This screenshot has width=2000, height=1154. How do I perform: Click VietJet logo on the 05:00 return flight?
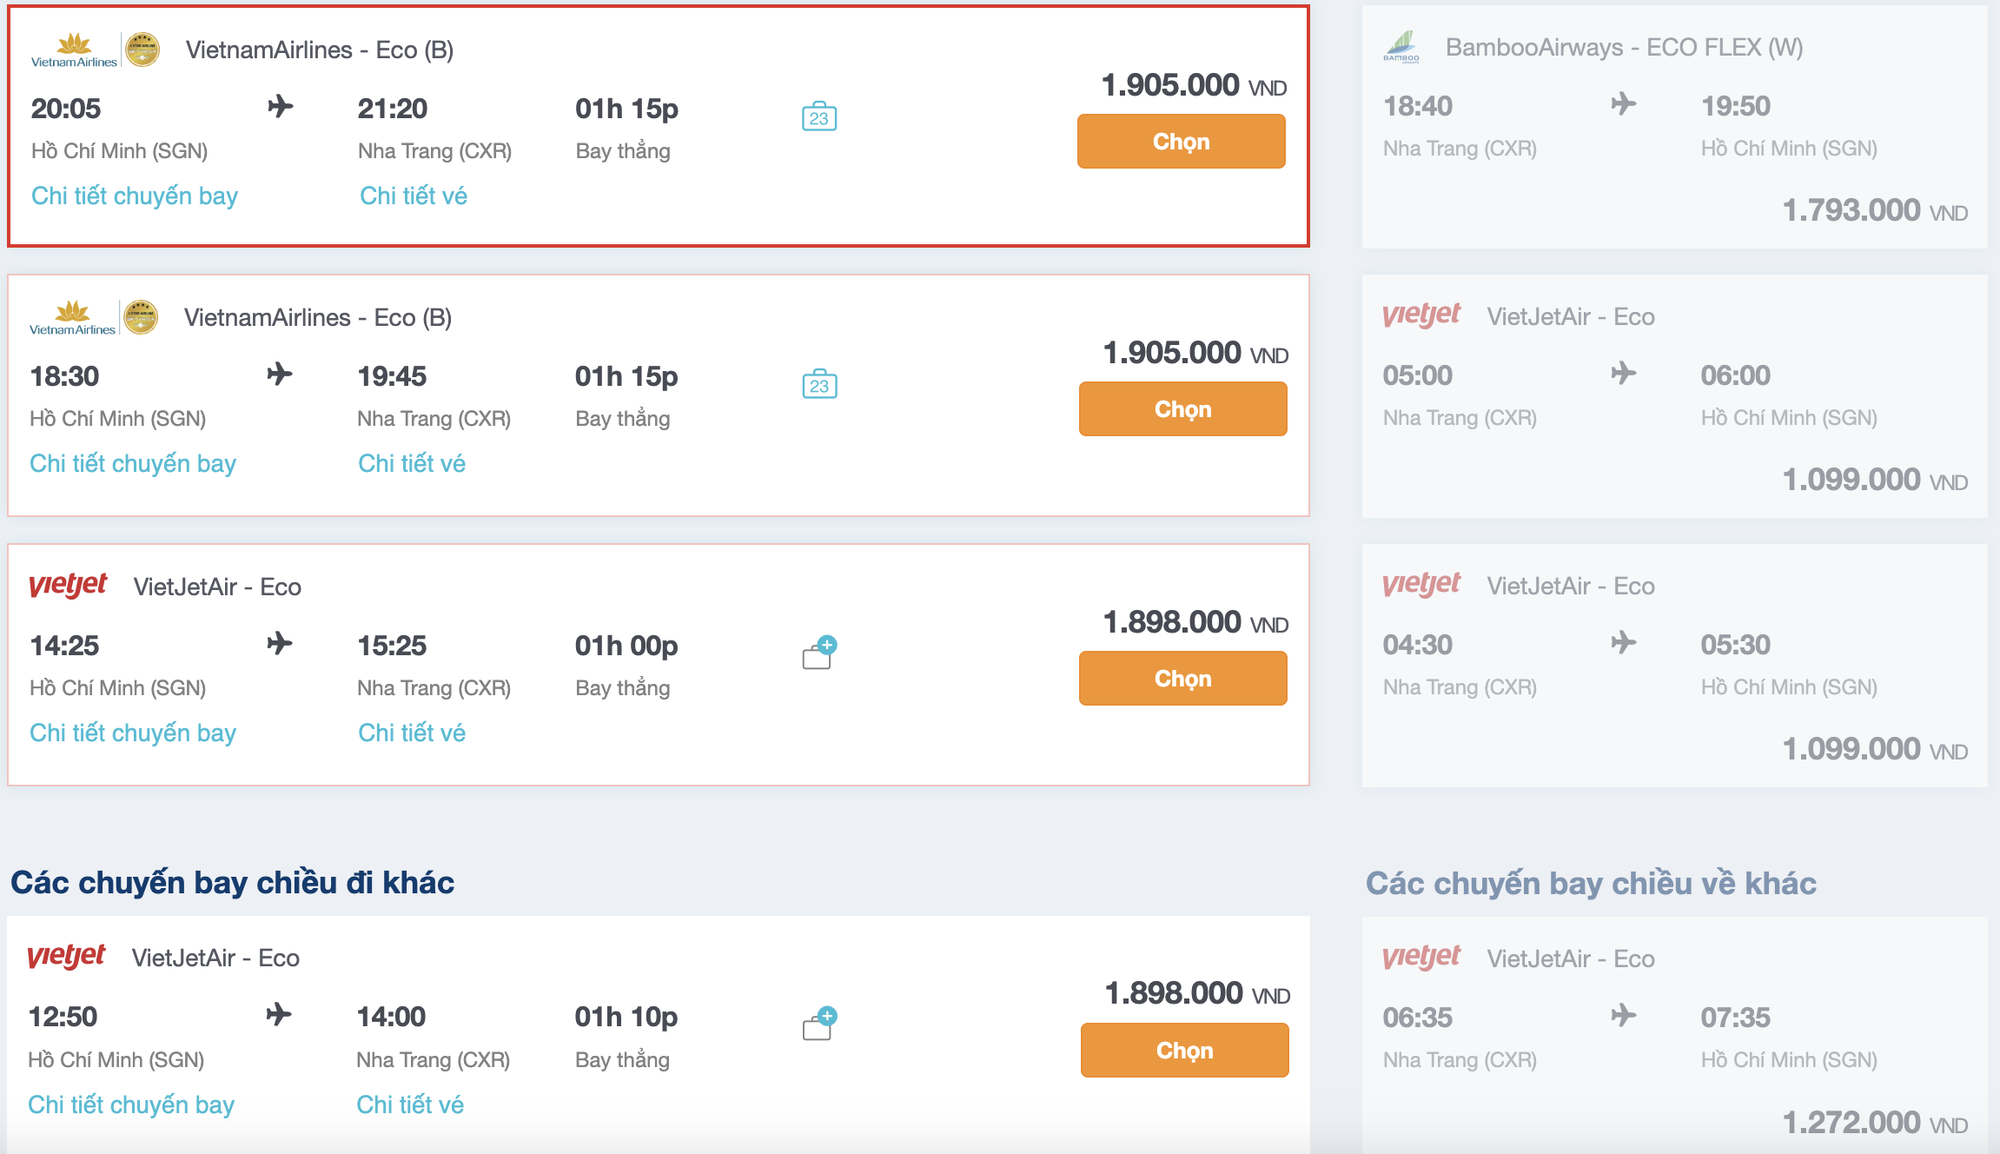(x=1421, y=315)
